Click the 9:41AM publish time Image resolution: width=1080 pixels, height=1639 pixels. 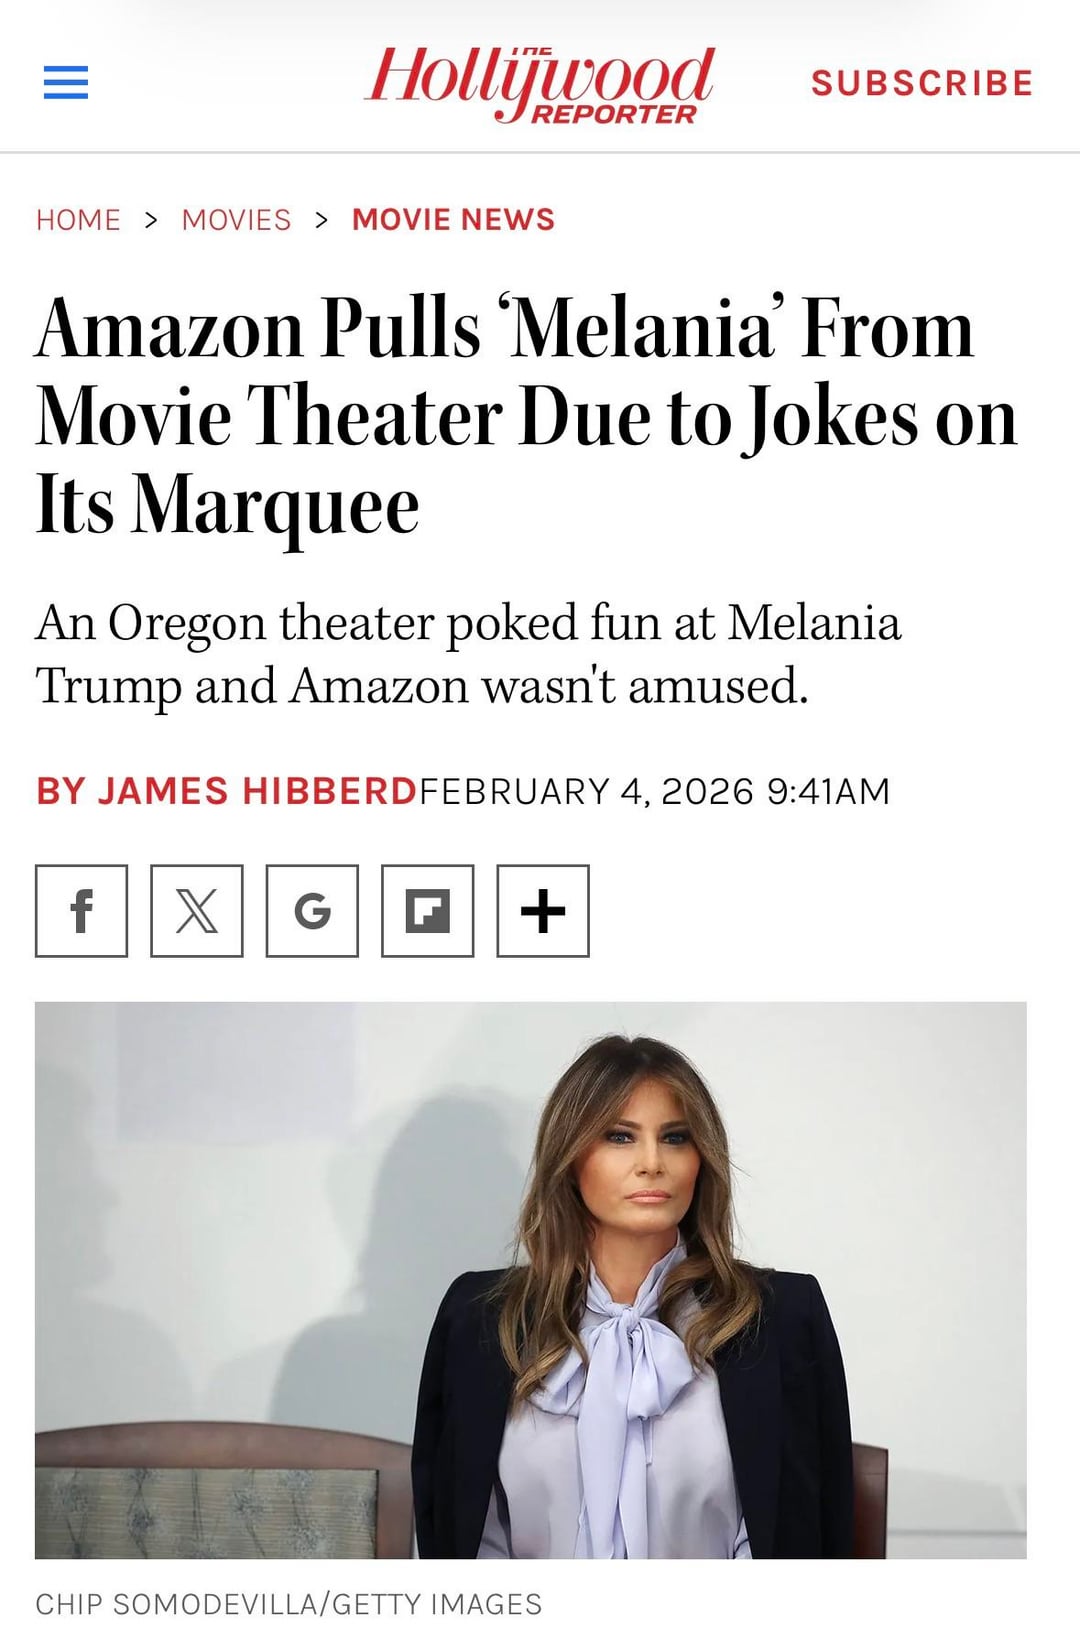(x=828, y=791)
